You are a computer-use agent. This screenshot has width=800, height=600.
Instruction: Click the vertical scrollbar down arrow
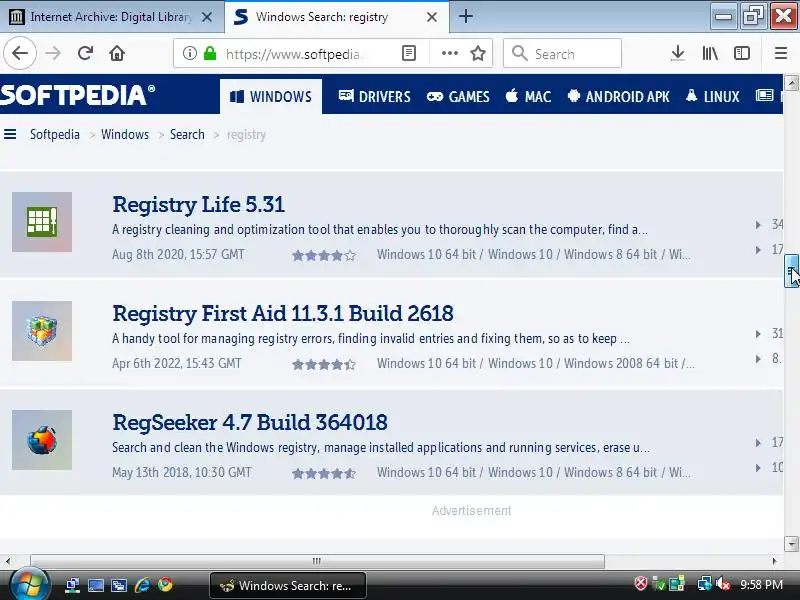tap(791, 543)
